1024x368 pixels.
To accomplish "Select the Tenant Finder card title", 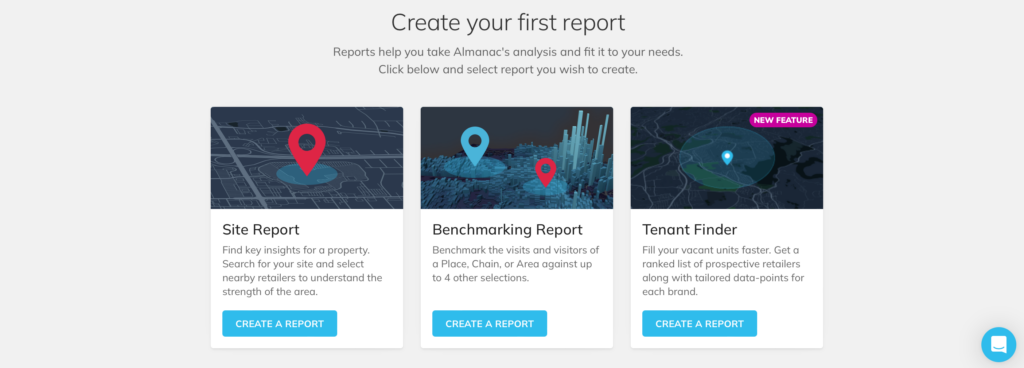I will 690,230.
